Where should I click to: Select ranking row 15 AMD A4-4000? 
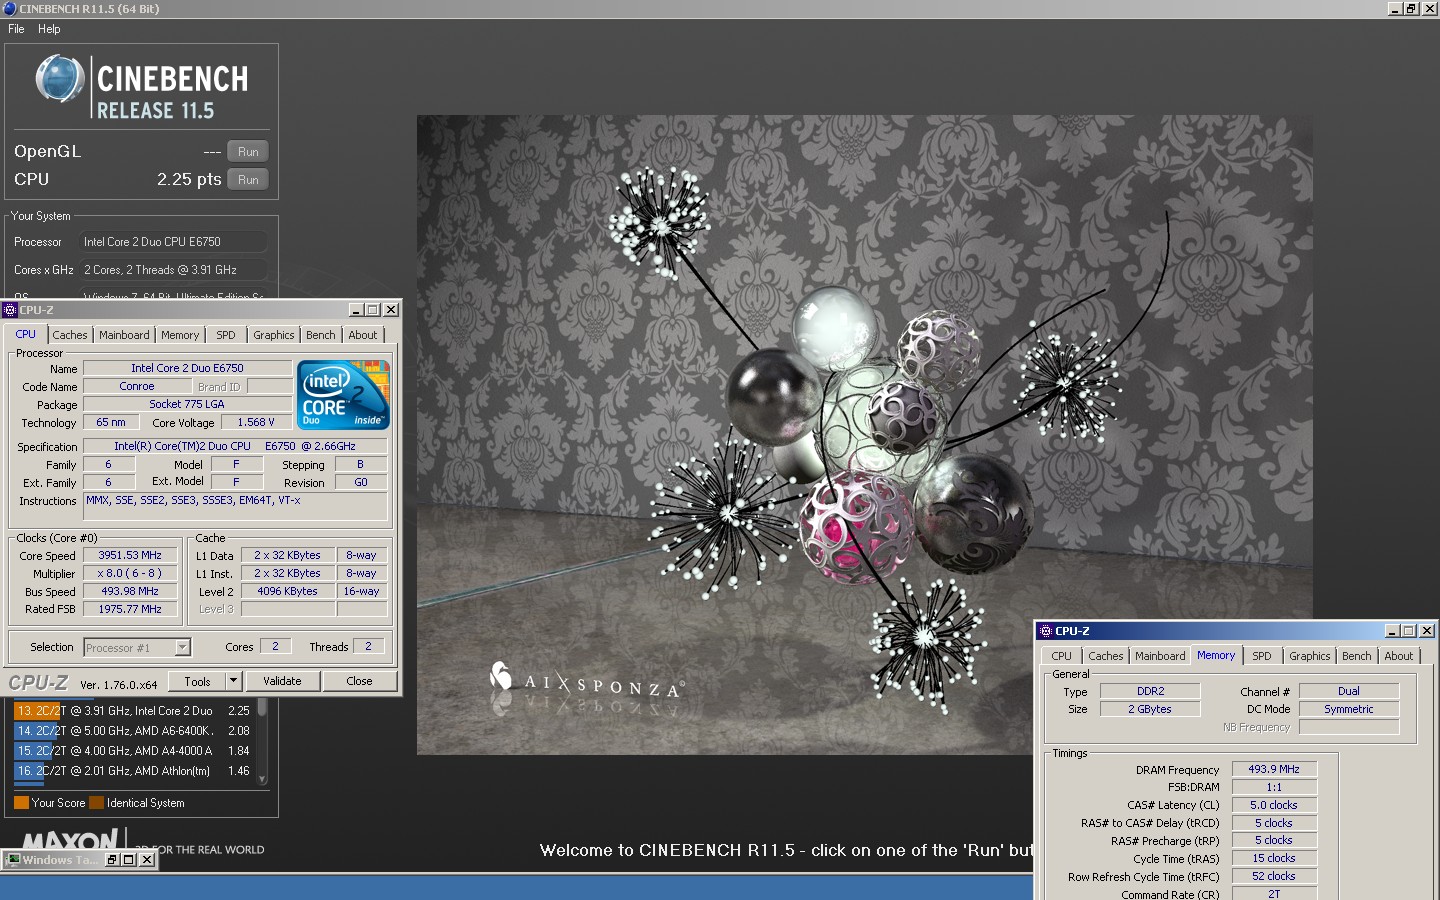point(134,751)
